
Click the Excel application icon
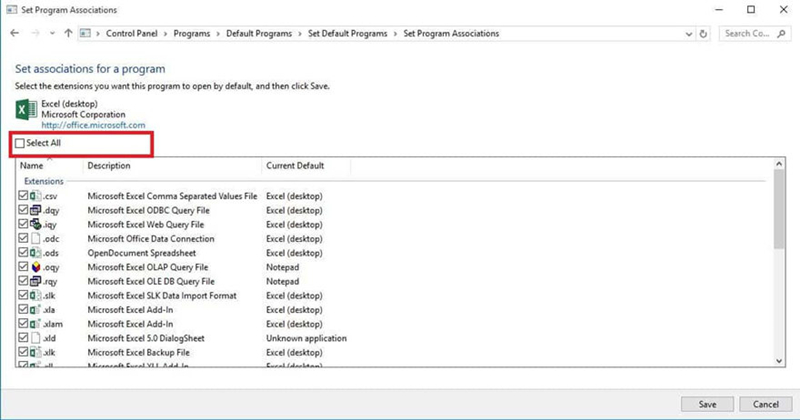(x=26, y=110)
